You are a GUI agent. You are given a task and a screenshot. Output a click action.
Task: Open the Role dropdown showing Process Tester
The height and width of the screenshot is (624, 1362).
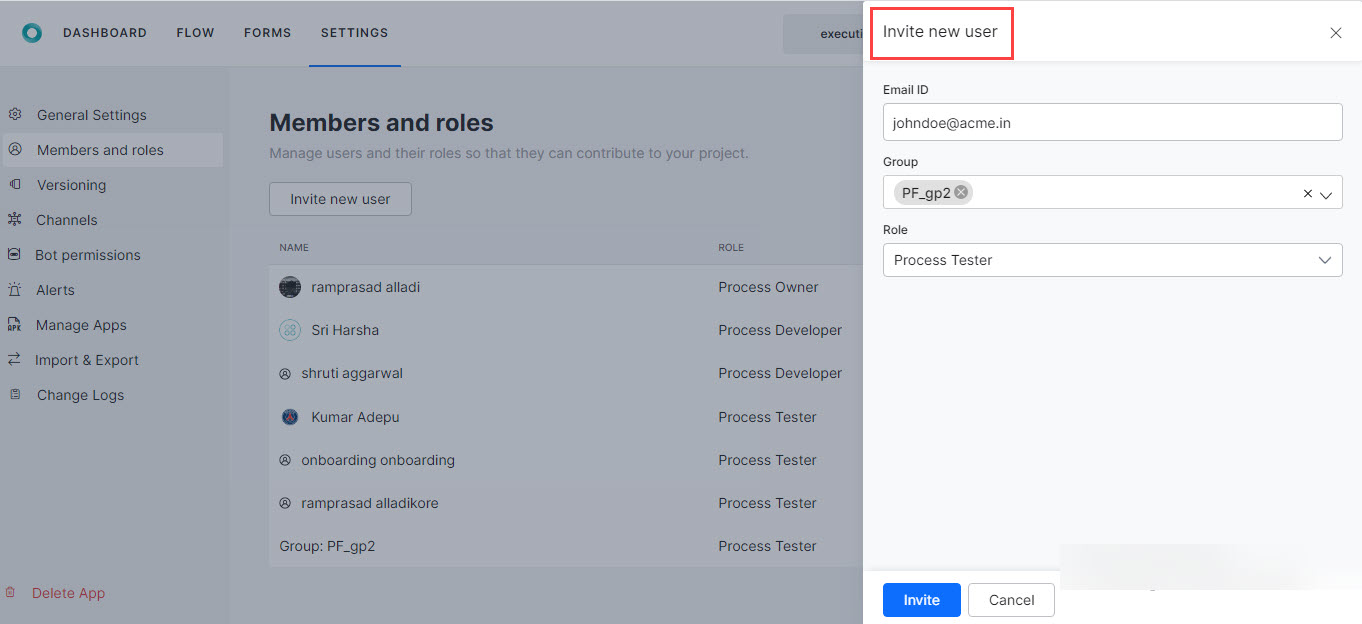coord(1326,260)
